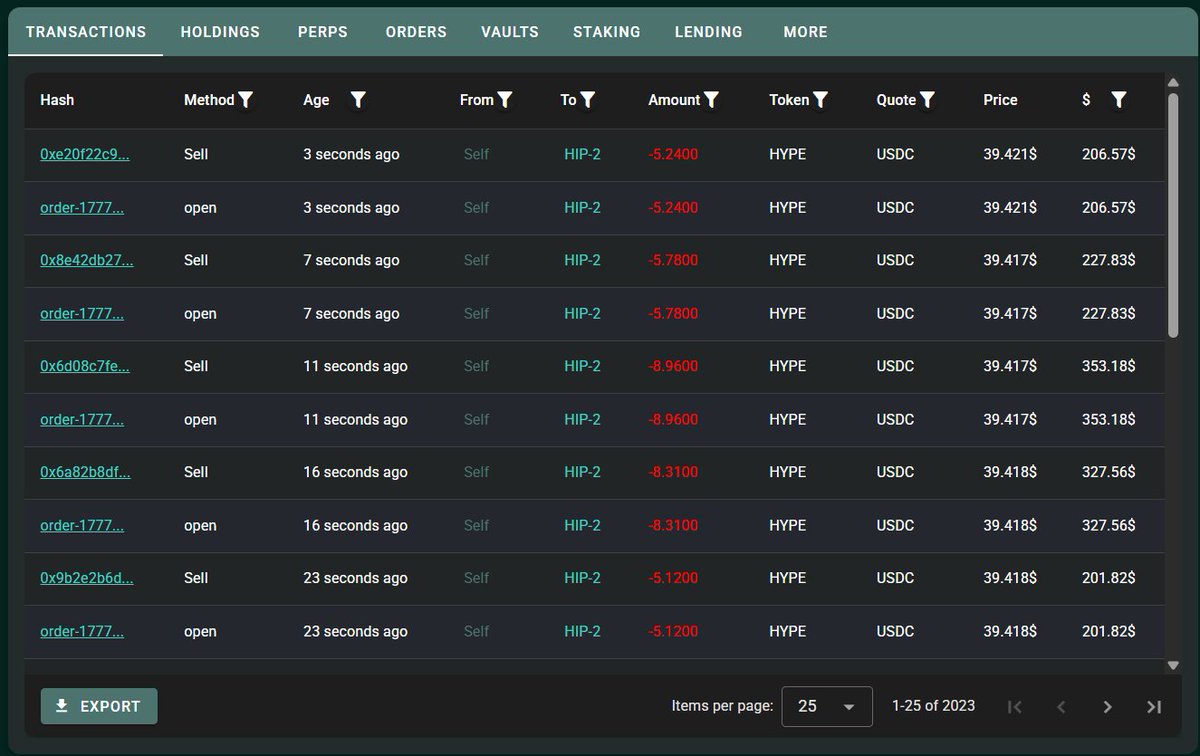Click the Age column filter icon
Screen dimensions: 1200x756
tap(358, 100)
